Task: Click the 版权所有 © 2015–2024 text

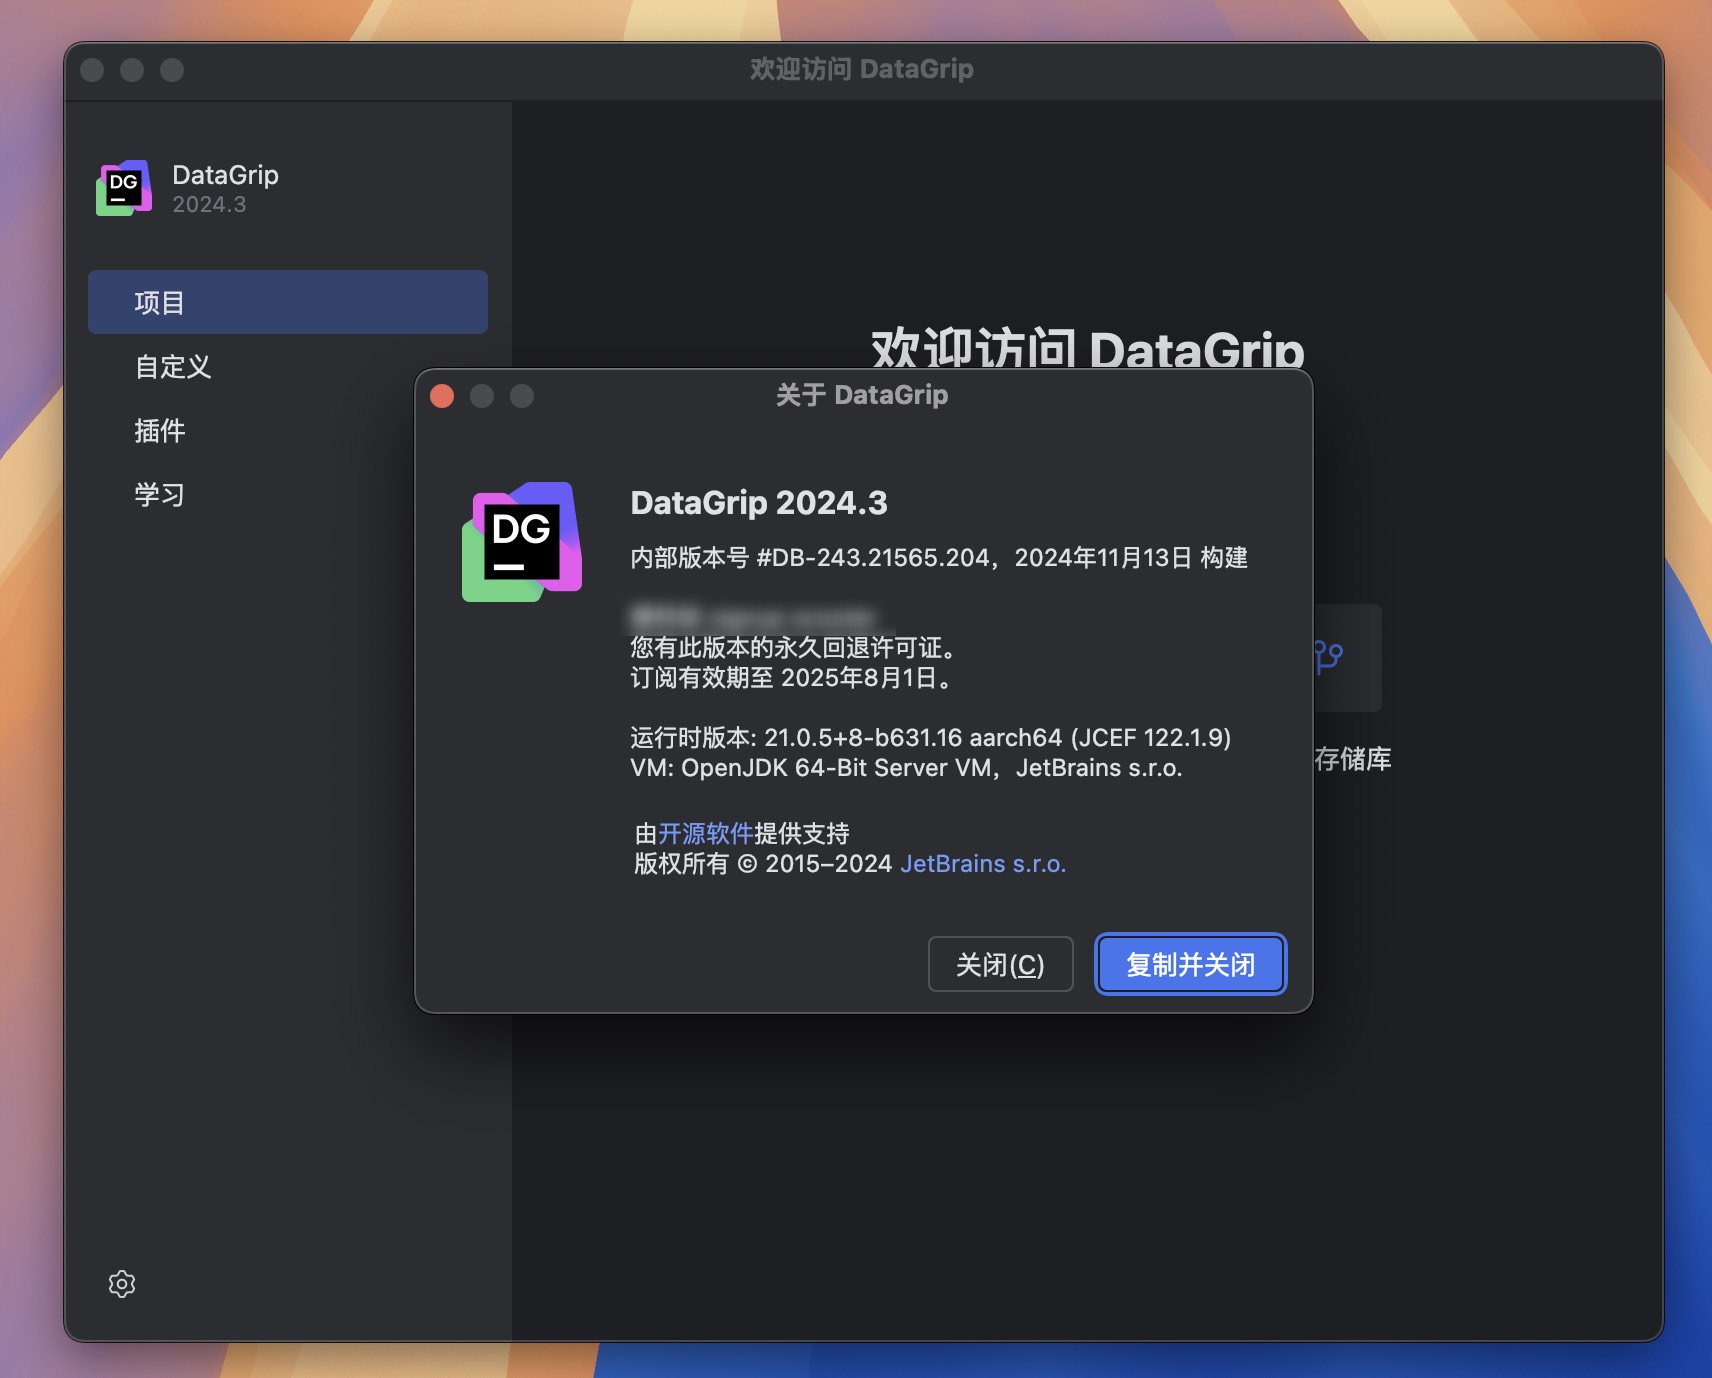Action: [x=763, y=864]
